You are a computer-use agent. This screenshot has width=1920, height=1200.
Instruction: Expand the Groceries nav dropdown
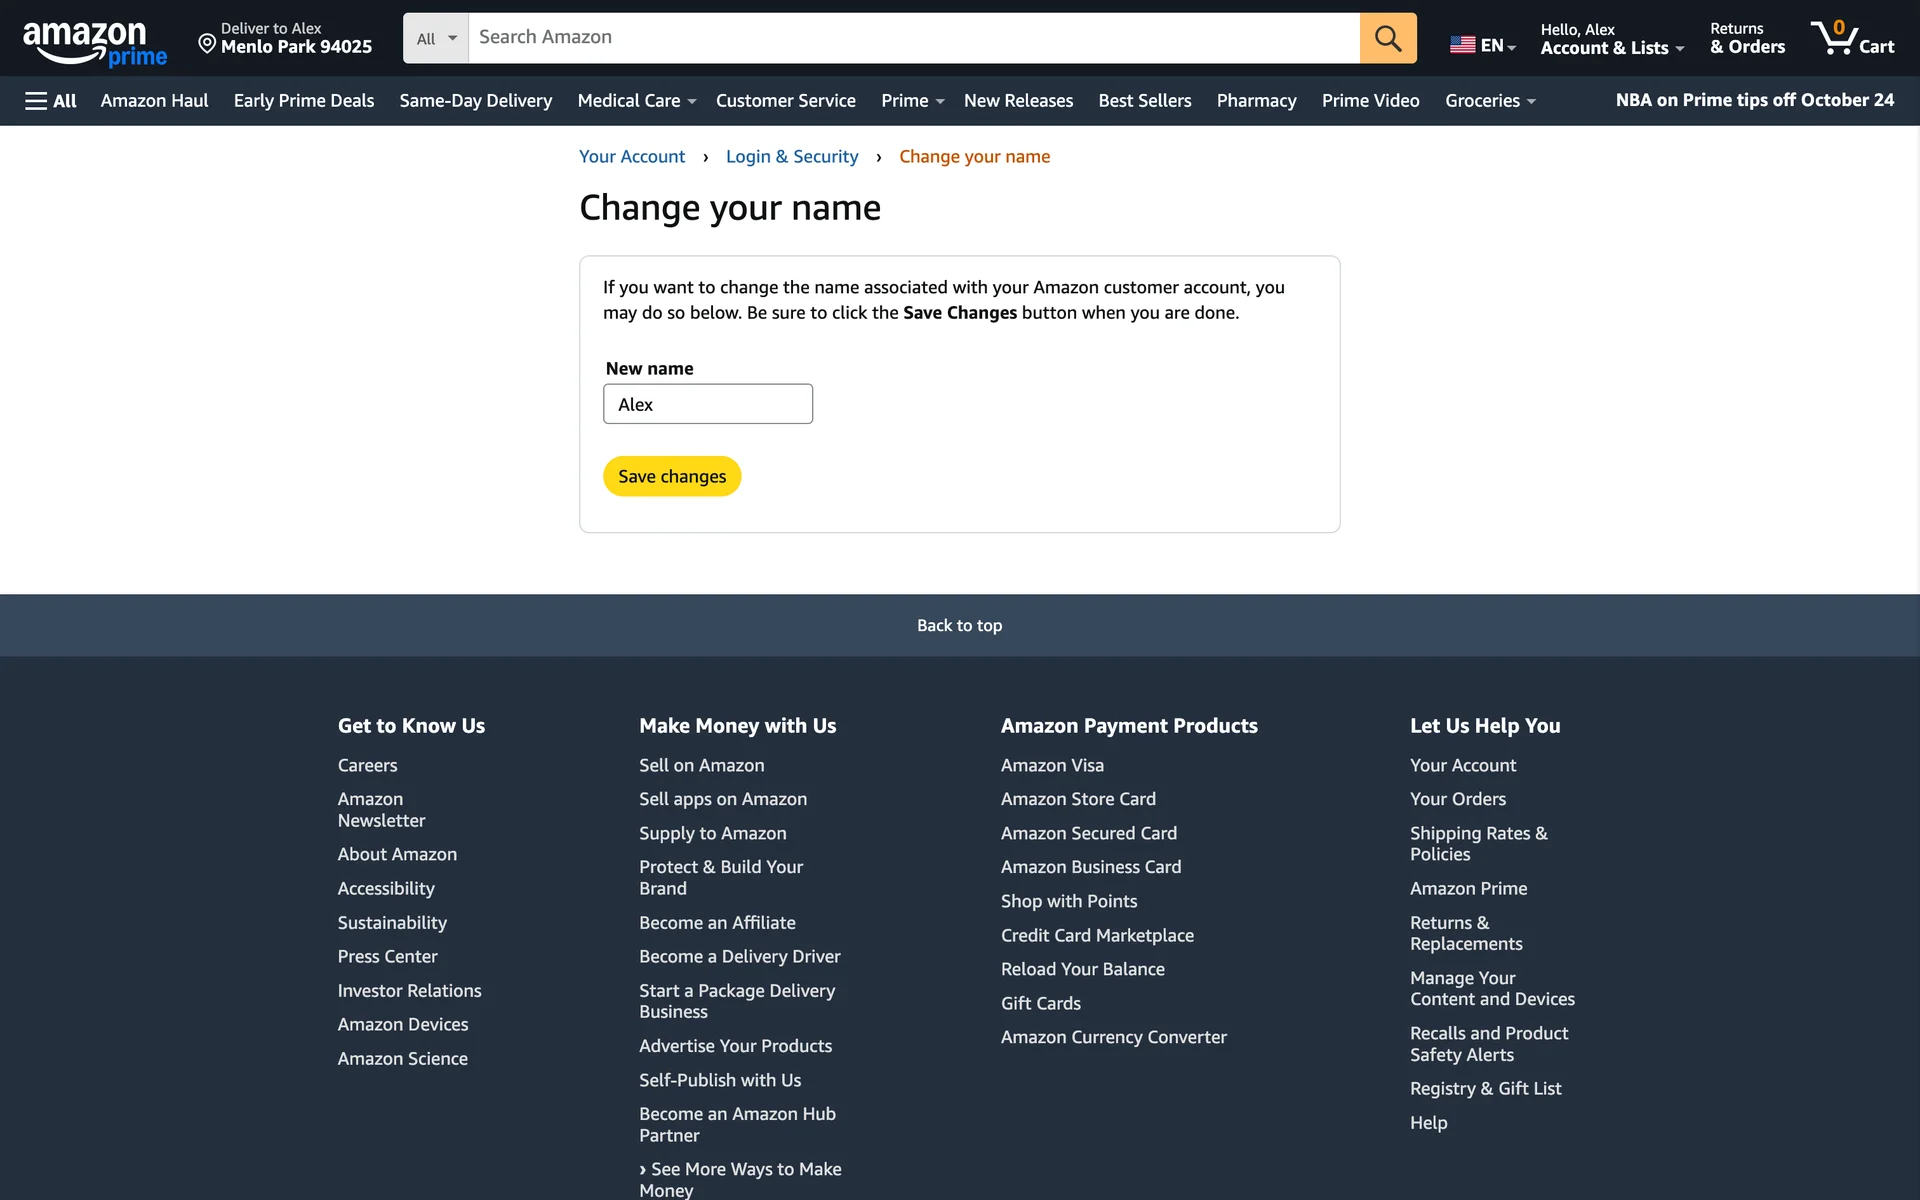1489,101
